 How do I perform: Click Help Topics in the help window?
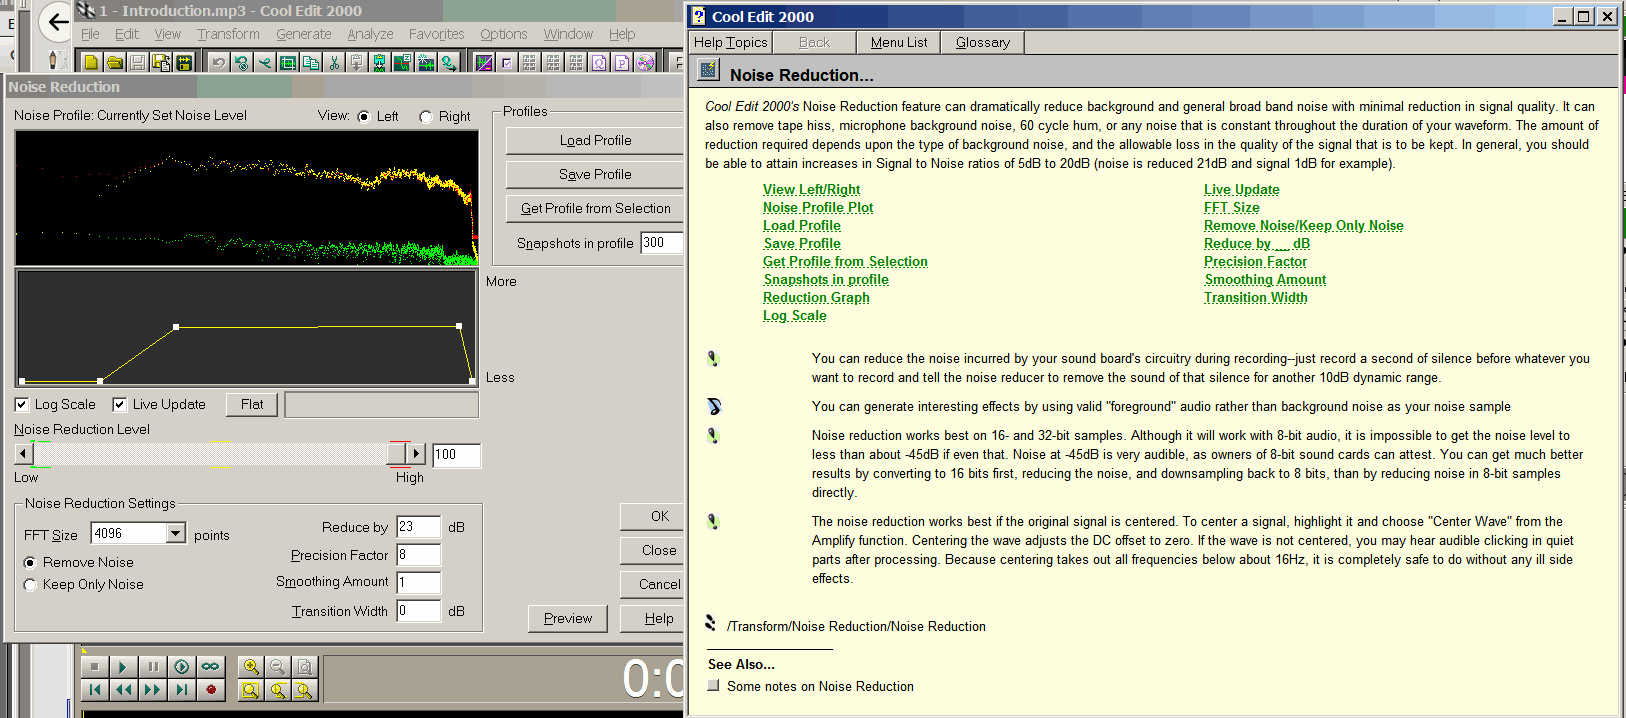[x=731, y=42]
